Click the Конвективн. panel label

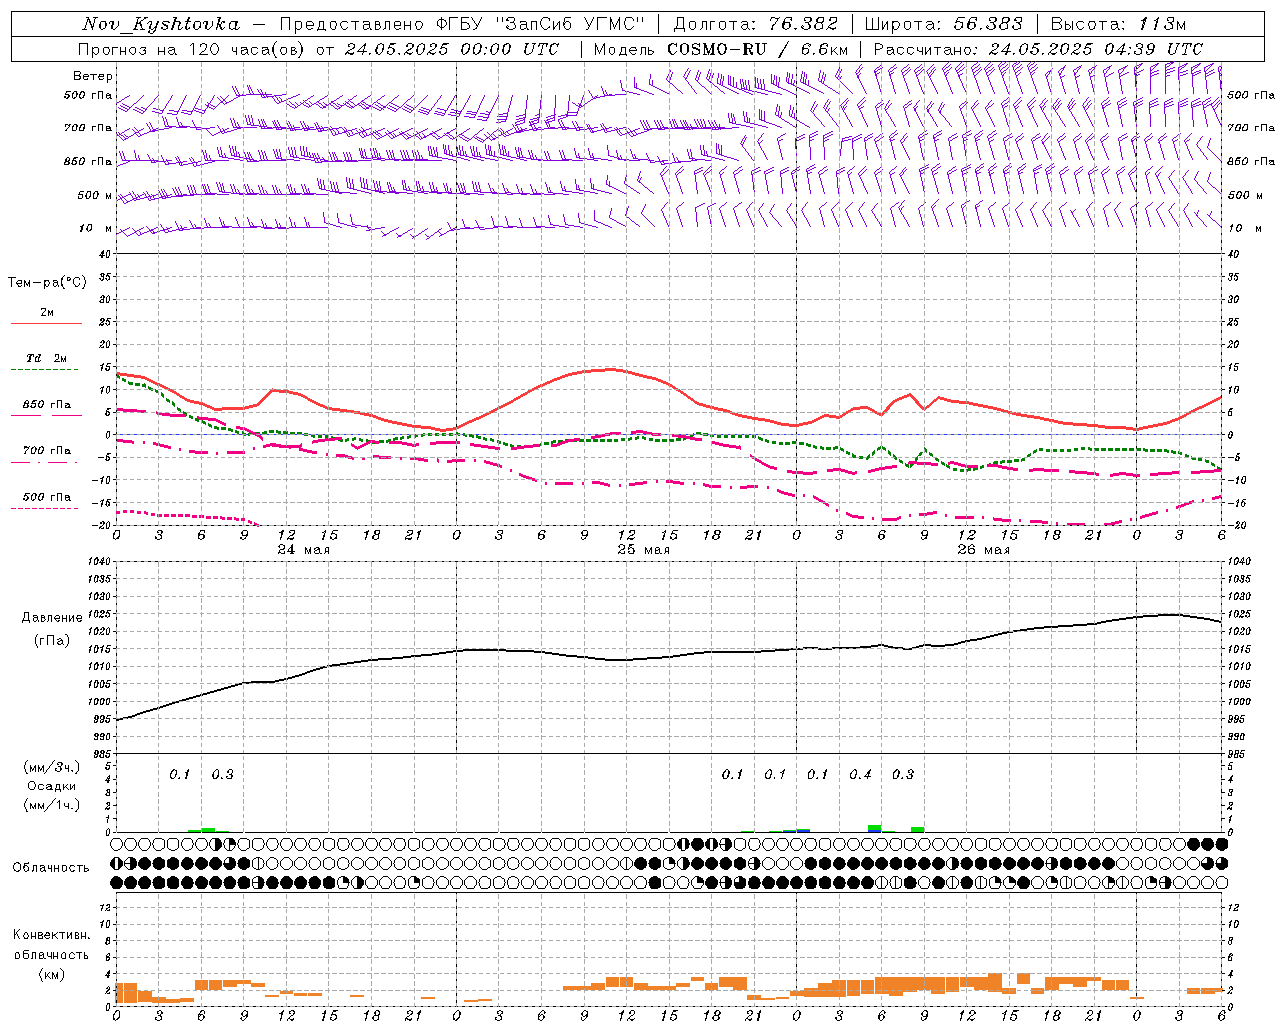point(51,935)
